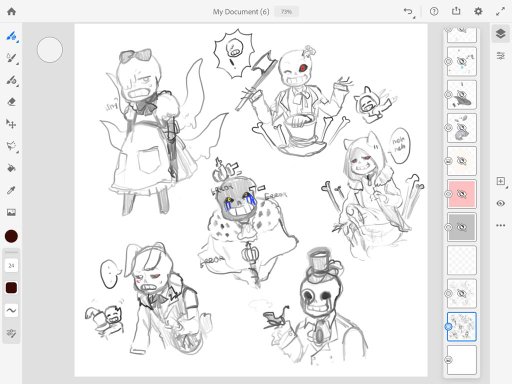The height and width of the screenshot is (384, 512).
Task: Open layer actions three-dots menu
Action: click(x=500, y=225)
